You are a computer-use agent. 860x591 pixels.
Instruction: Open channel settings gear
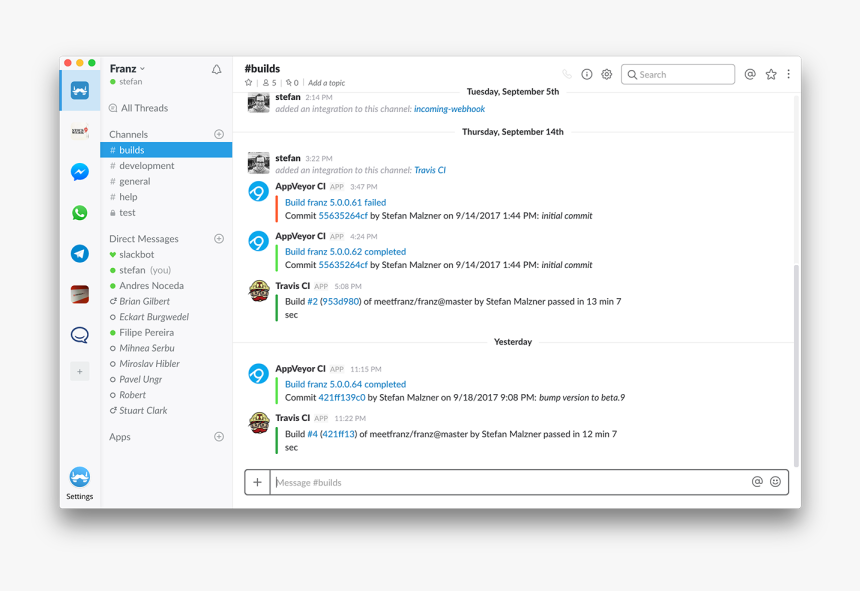[607, 74]
